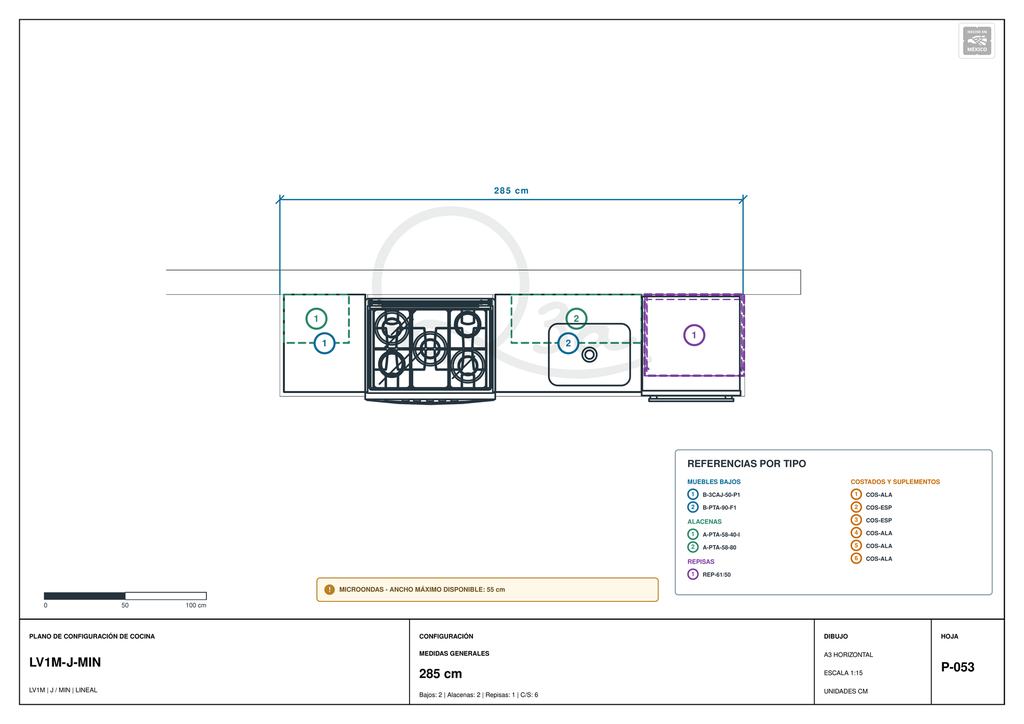Screen dimensions: 1024x724
Task: Click the purple legend circle beside REP-61/50
Action: coord(693,574)
